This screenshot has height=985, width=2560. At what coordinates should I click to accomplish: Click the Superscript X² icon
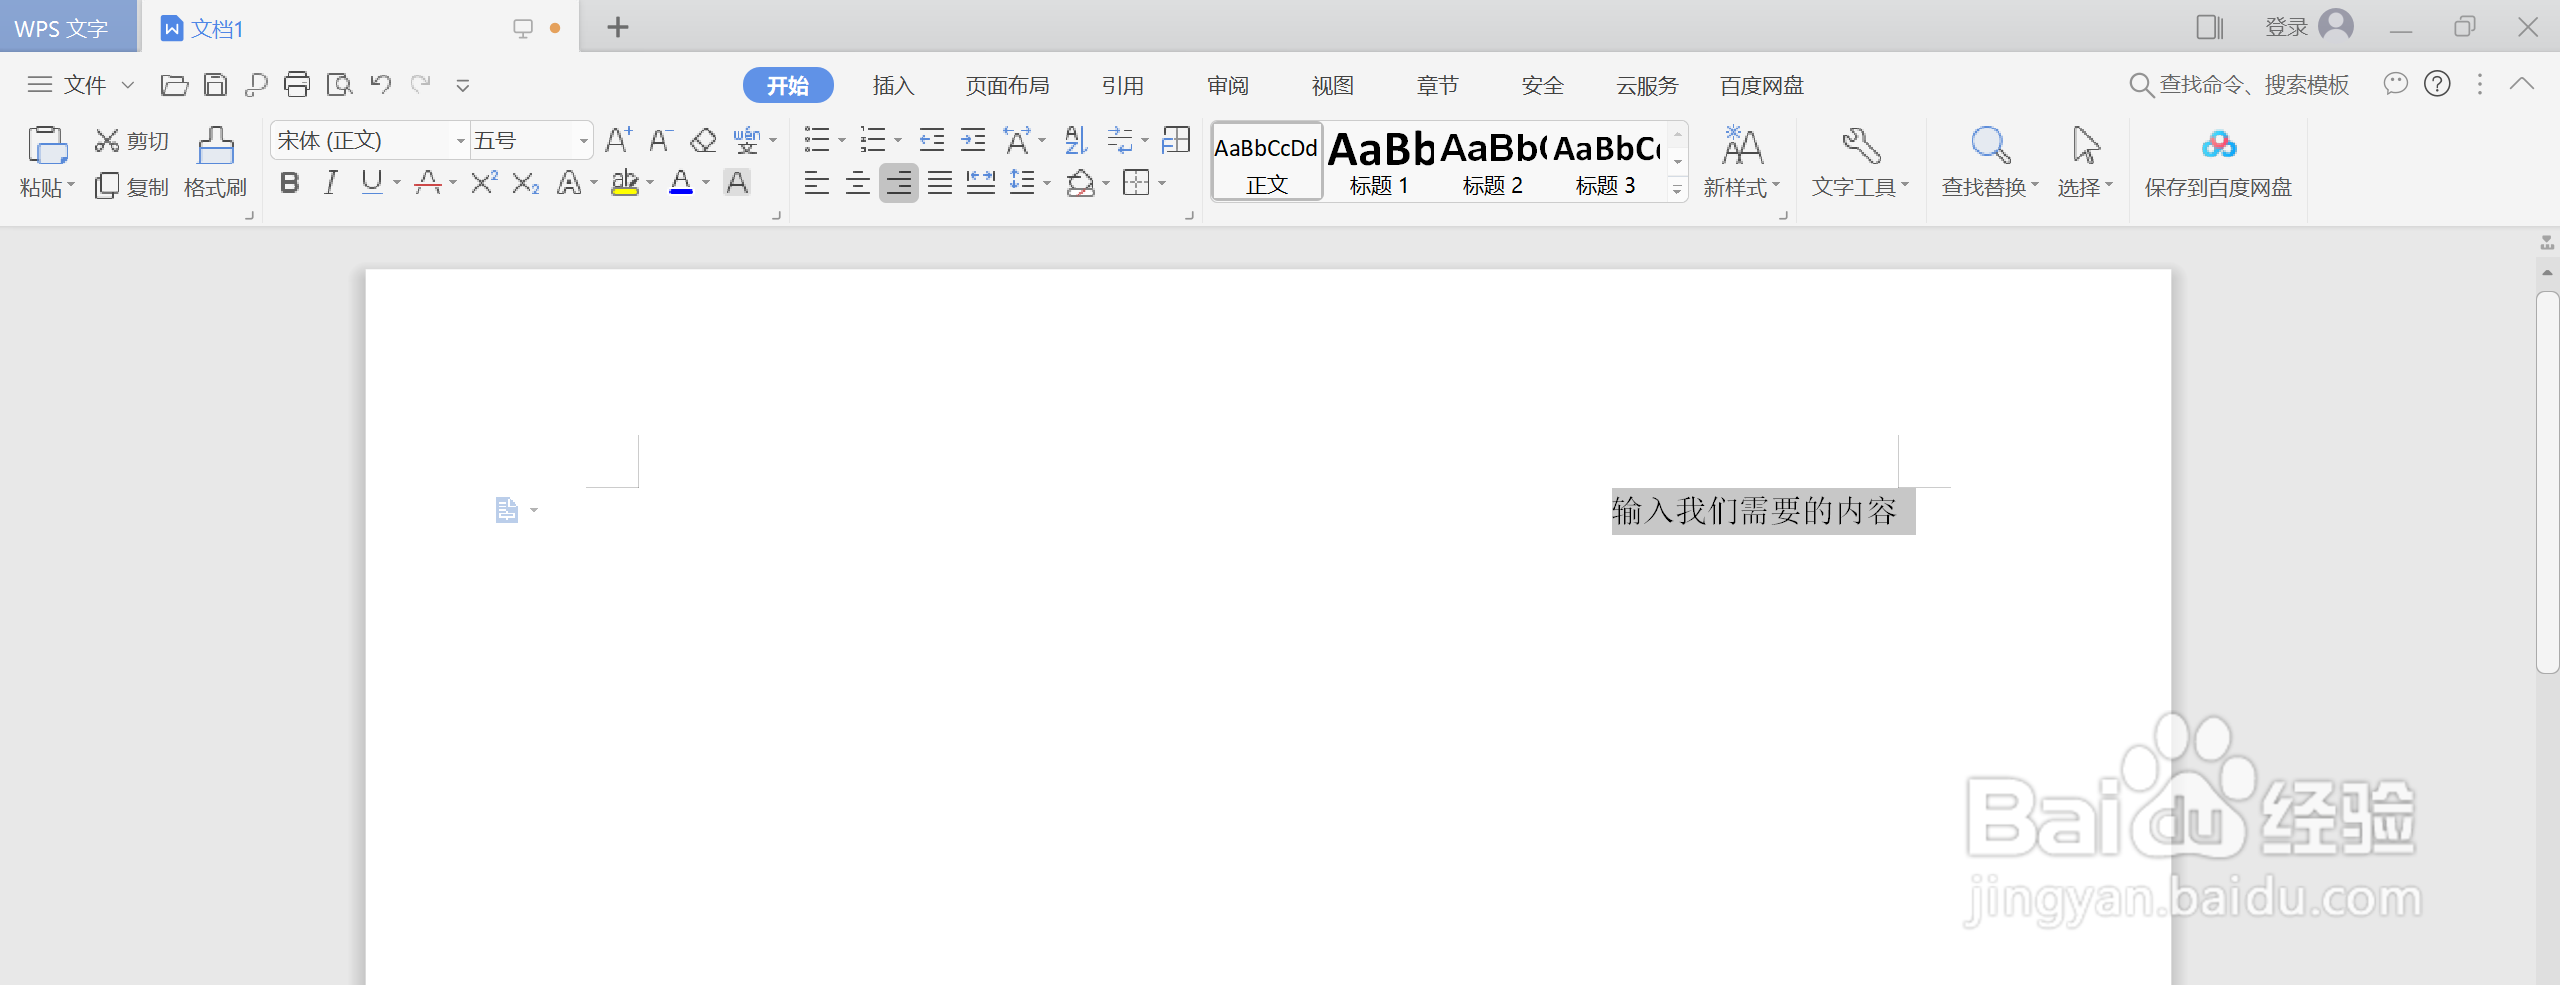(x=484, y=183)
